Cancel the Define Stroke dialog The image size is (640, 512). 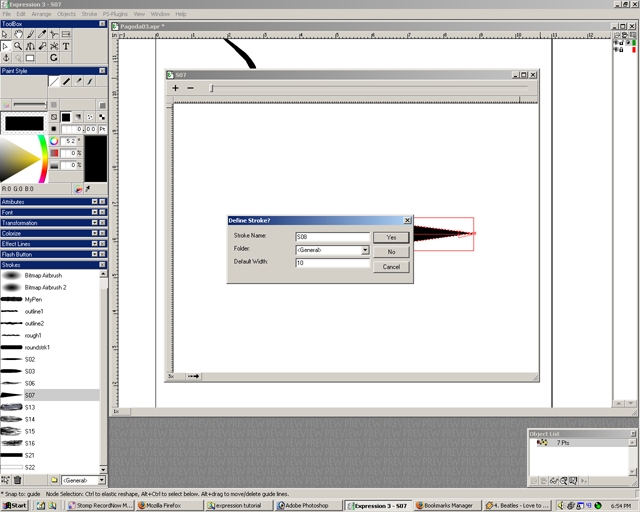391,267
